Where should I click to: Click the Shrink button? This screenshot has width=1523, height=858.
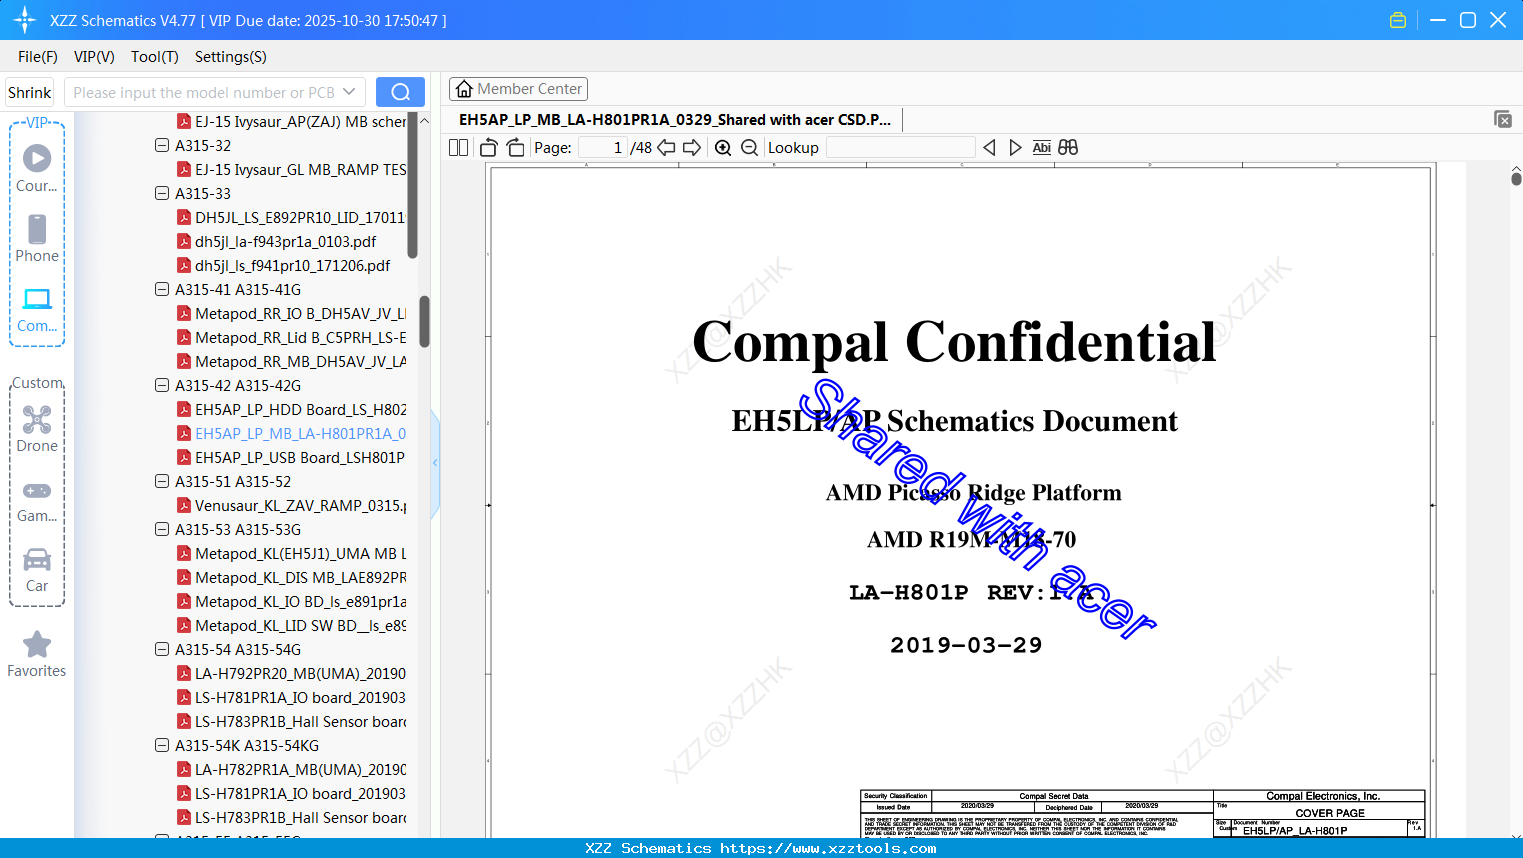(30, 92)
